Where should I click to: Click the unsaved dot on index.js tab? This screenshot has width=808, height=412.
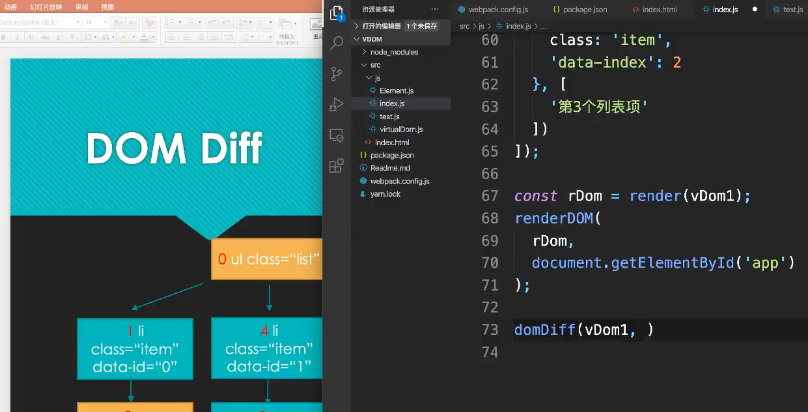pyautogui.click(x=754, y=9)
